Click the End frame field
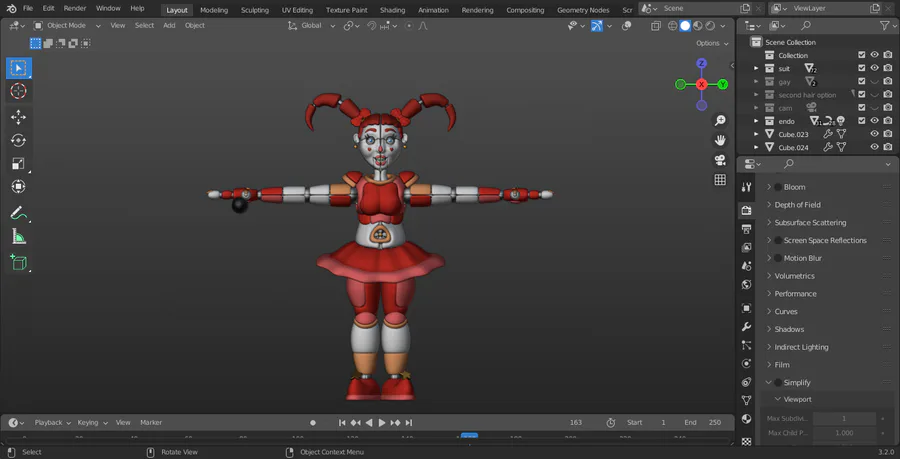Viewport: 900px width, 459px height. click(x=703, y=423)
